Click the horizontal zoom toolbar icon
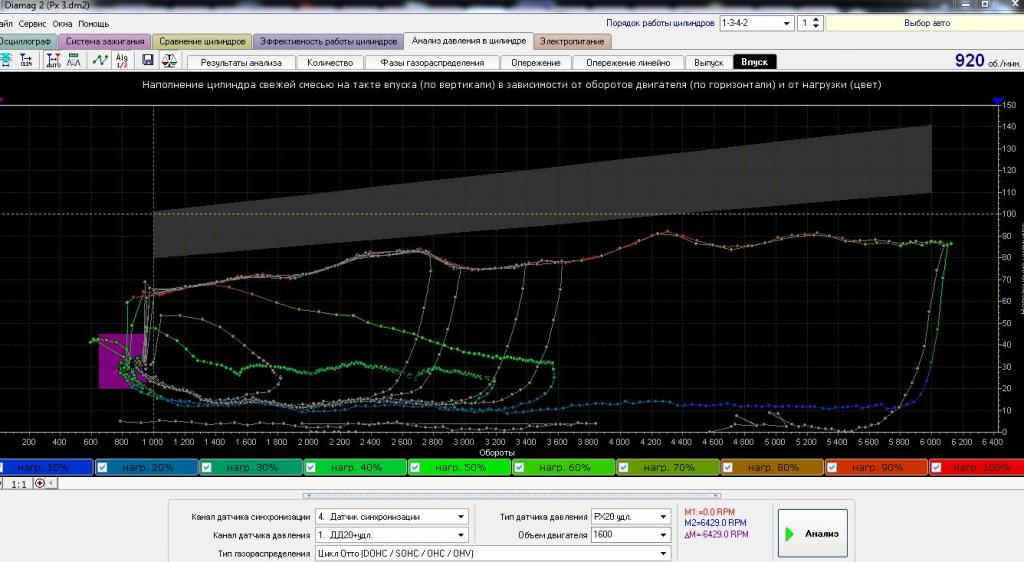 pos(26,61)
